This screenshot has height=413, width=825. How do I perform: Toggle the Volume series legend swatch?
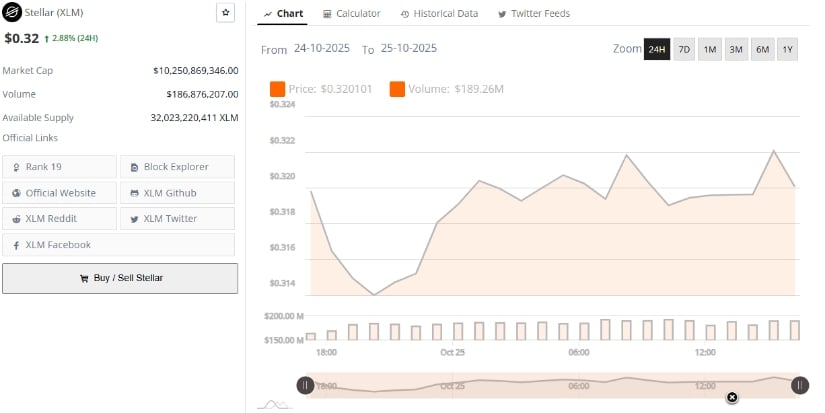397,89
